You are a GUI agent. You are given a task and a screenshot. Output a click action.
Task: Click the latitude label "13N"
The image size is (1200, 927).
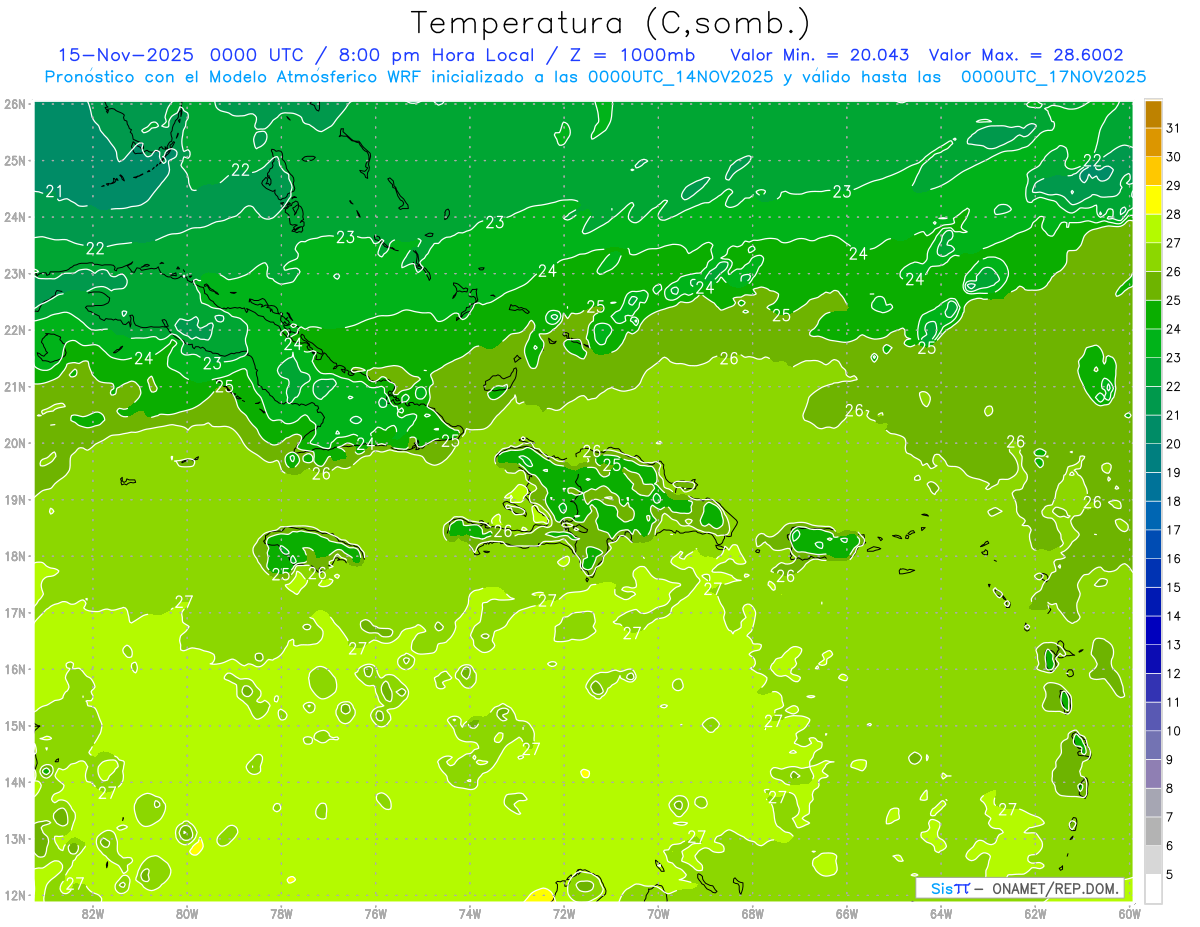point(15,839)
